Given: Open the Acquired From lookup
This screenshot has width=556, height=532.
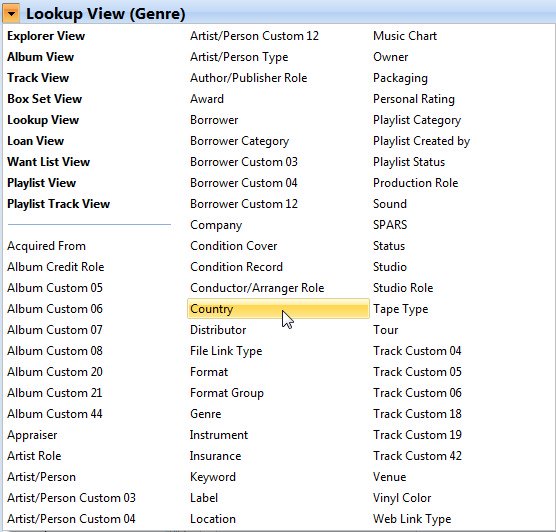Looking at the screenshot, I should [46, 246].
